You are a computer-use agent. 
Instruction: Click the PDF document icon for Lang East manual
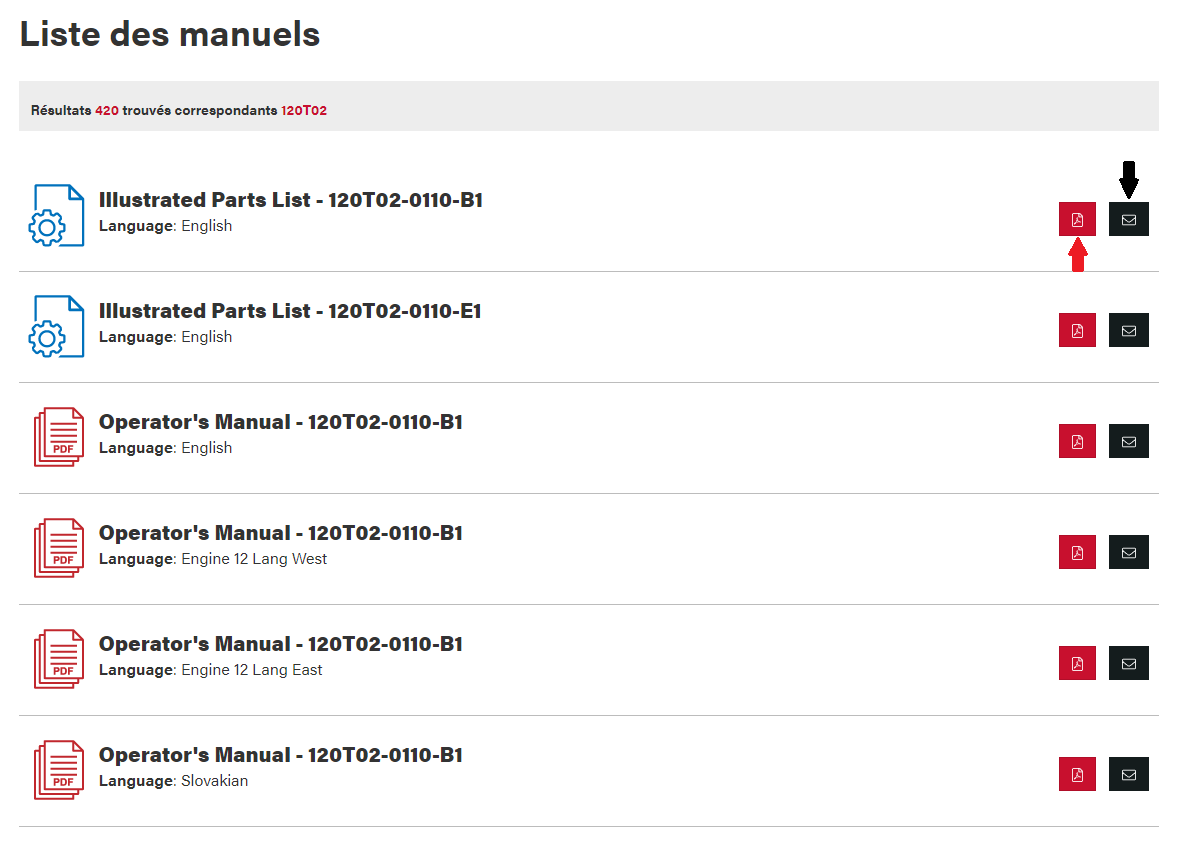(x=59, y=659)
